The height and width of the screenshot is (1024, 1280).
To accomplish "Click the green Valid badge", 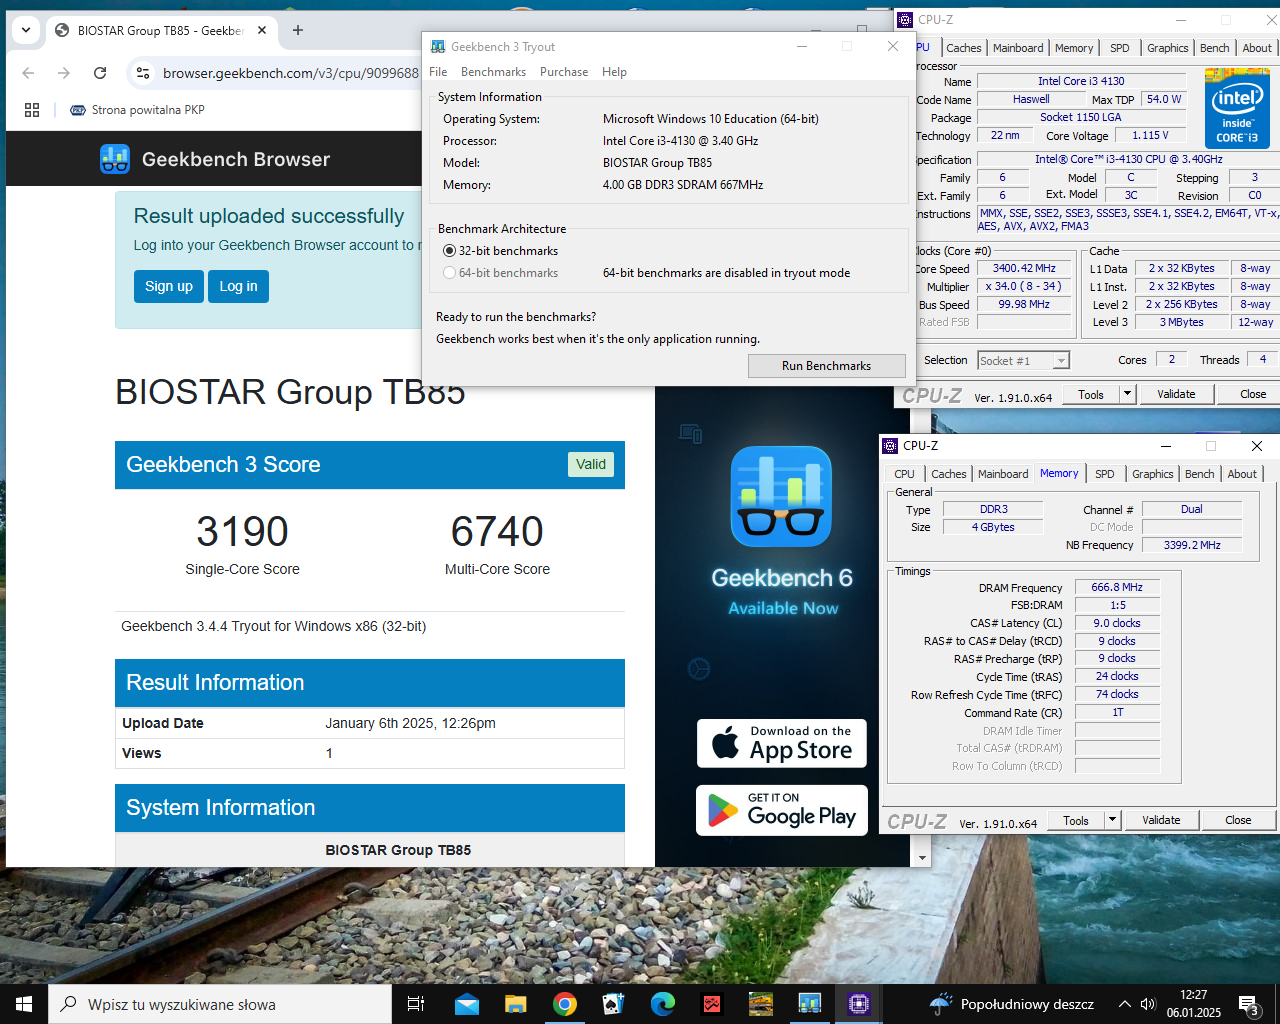I will coord(591,464).
